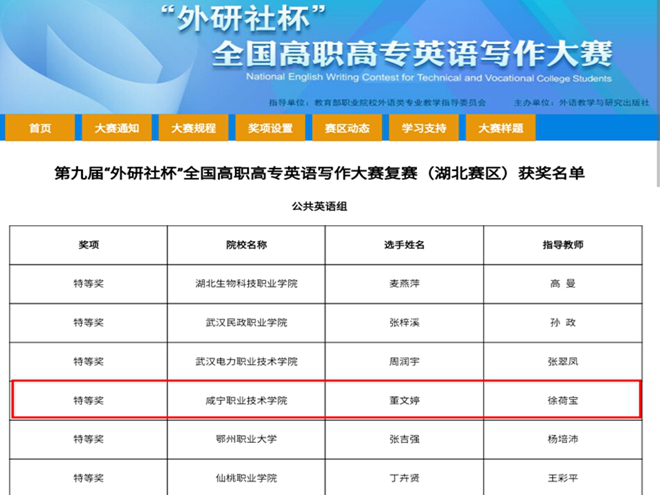
Task: Click 特等奖 in the 丁卉贤 row
Action: click(x=88, y=478)
